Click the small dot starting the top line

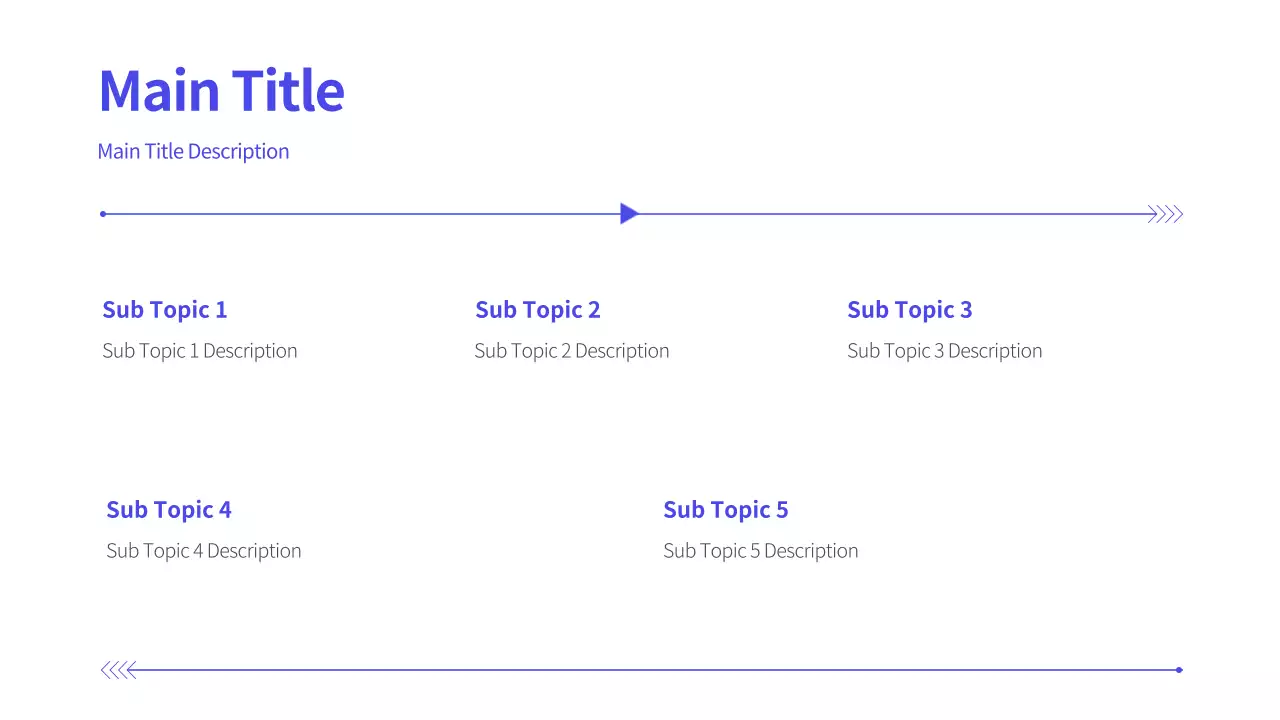tap(103, 213)
